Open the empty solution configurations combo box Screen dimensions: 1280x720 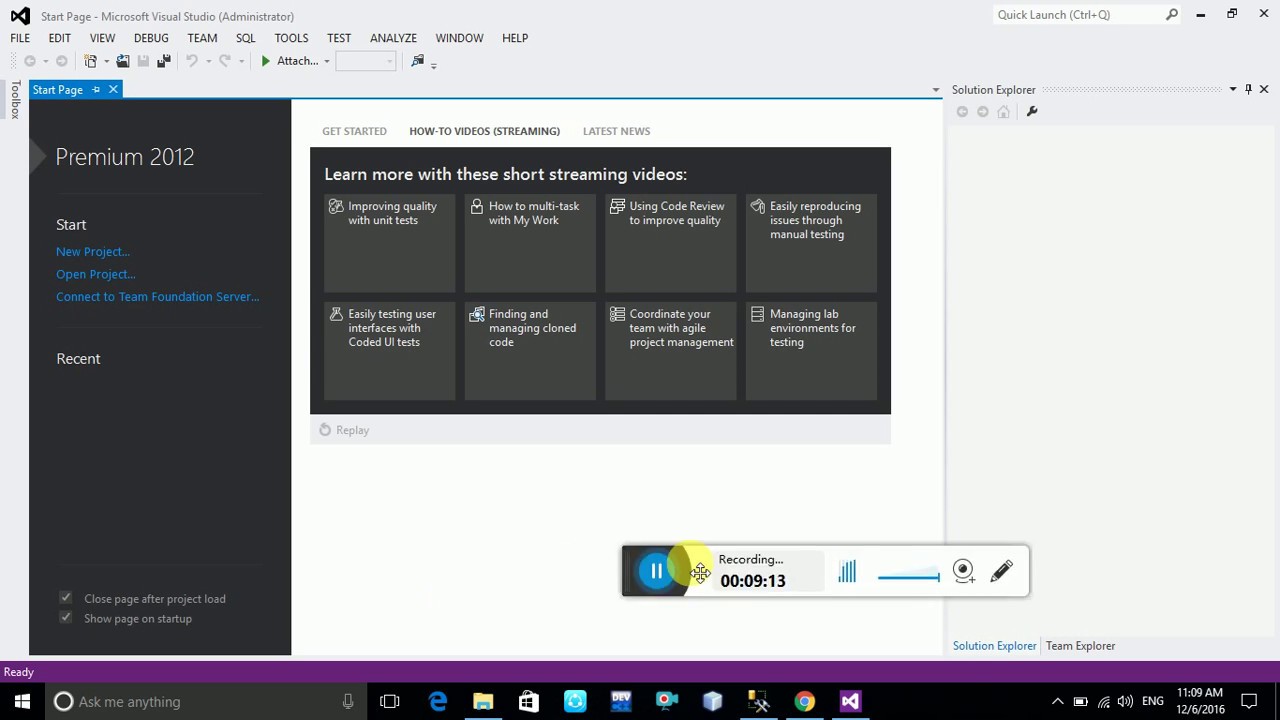click(x=365, y=61)
